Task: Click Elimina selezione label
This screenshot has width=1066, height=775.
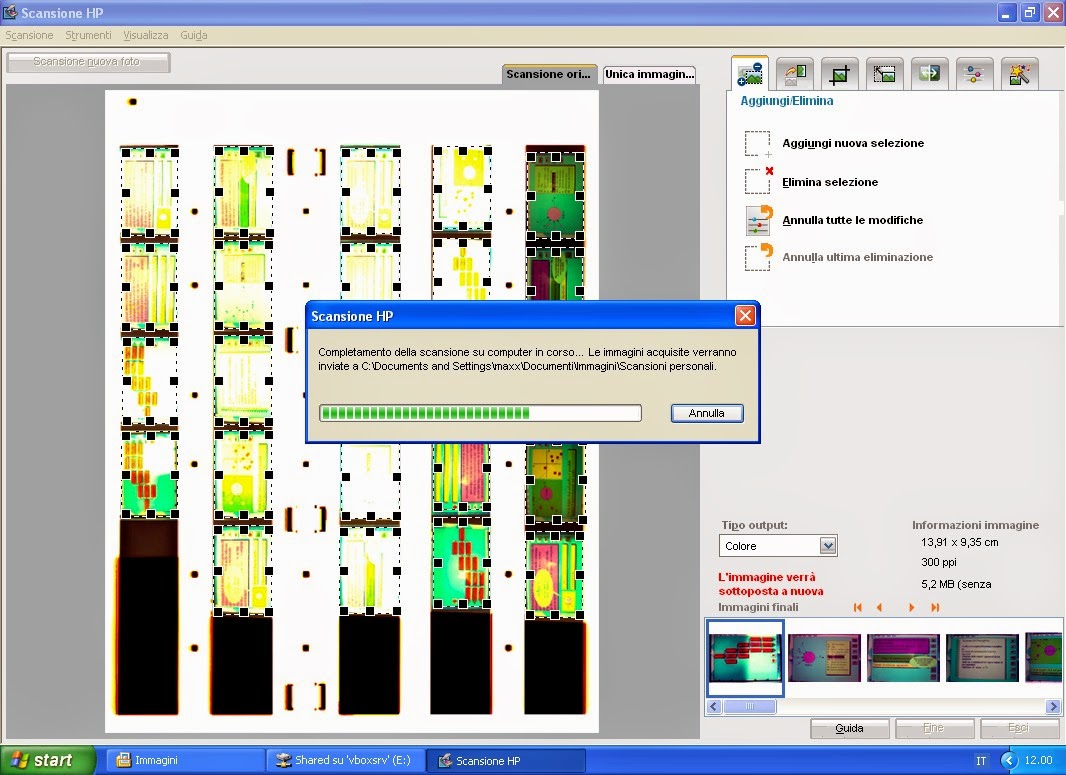Action: click(829, 182)
